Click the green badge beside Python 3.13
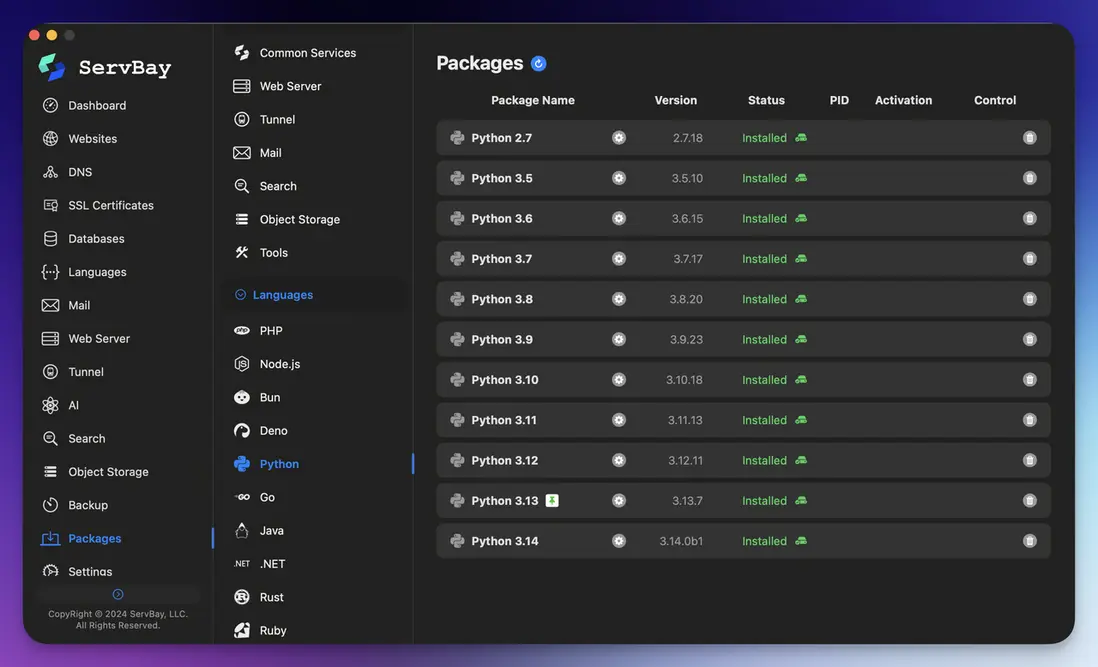Image resolution: width=1098 pixels, height=667 pixels. (x=552, y=500)
